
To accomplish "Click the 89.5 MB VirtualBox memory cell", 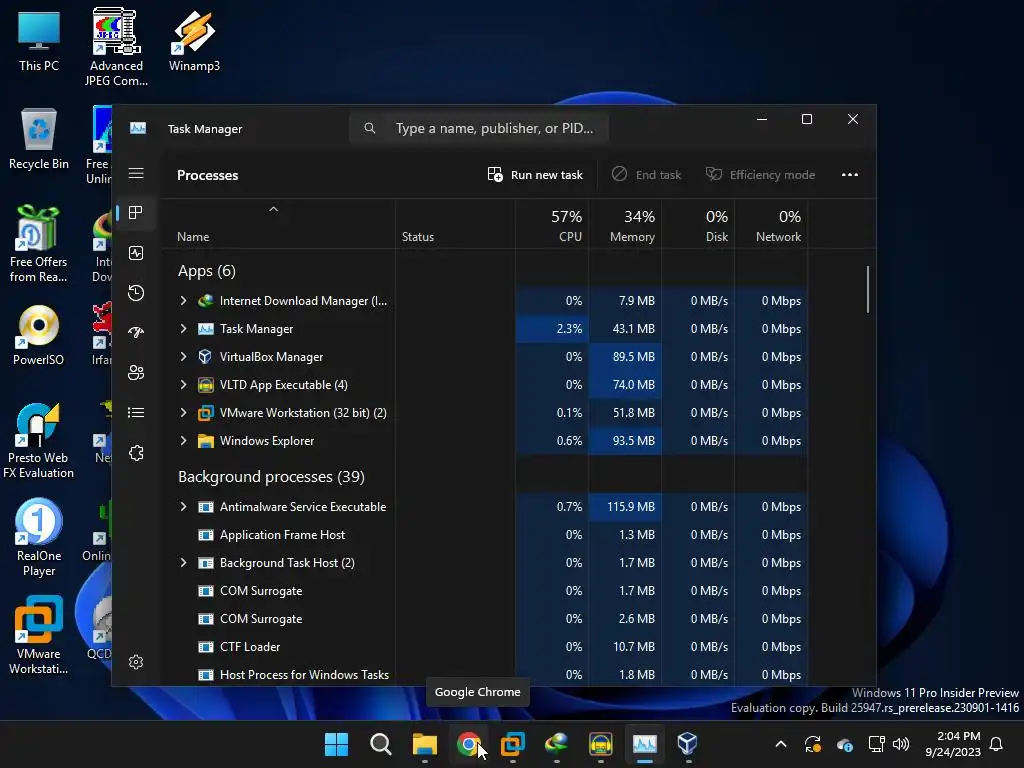I will point(626,357).
